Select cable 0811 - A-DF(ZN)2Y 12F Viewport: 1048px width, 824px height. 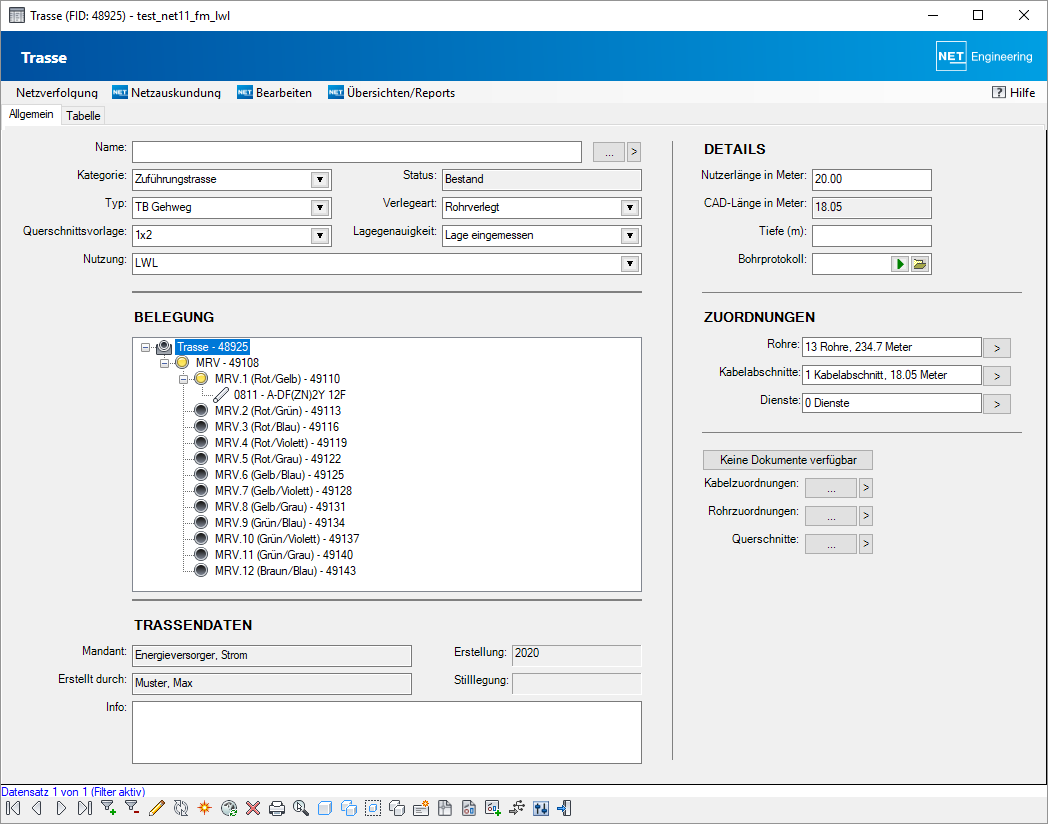(x=289, y=395)
